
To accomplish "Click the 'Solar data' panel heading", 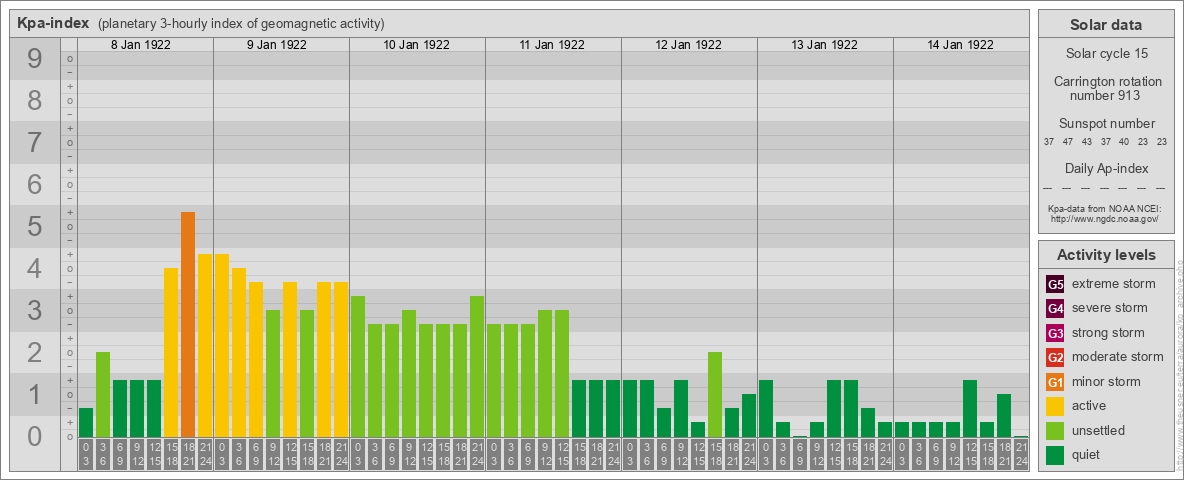I will [x=1105, y=25].
